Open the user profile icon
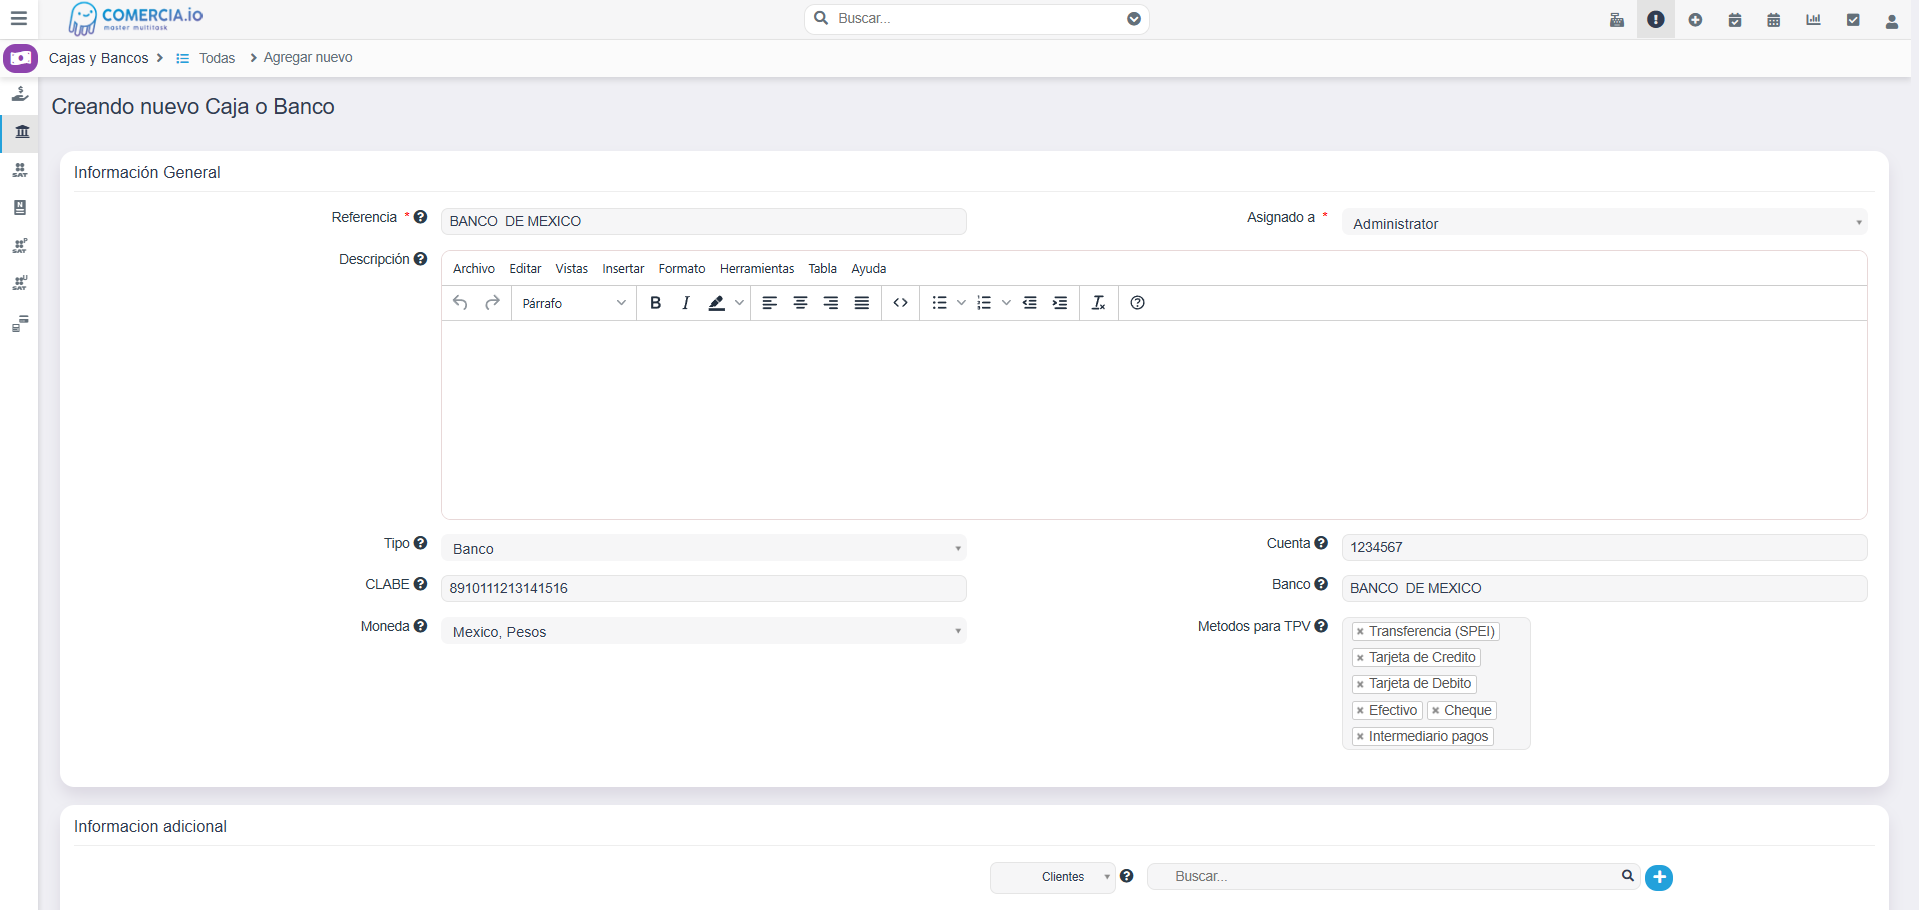The height and width of the screenshot is (910, 1919). point(1892,21)
